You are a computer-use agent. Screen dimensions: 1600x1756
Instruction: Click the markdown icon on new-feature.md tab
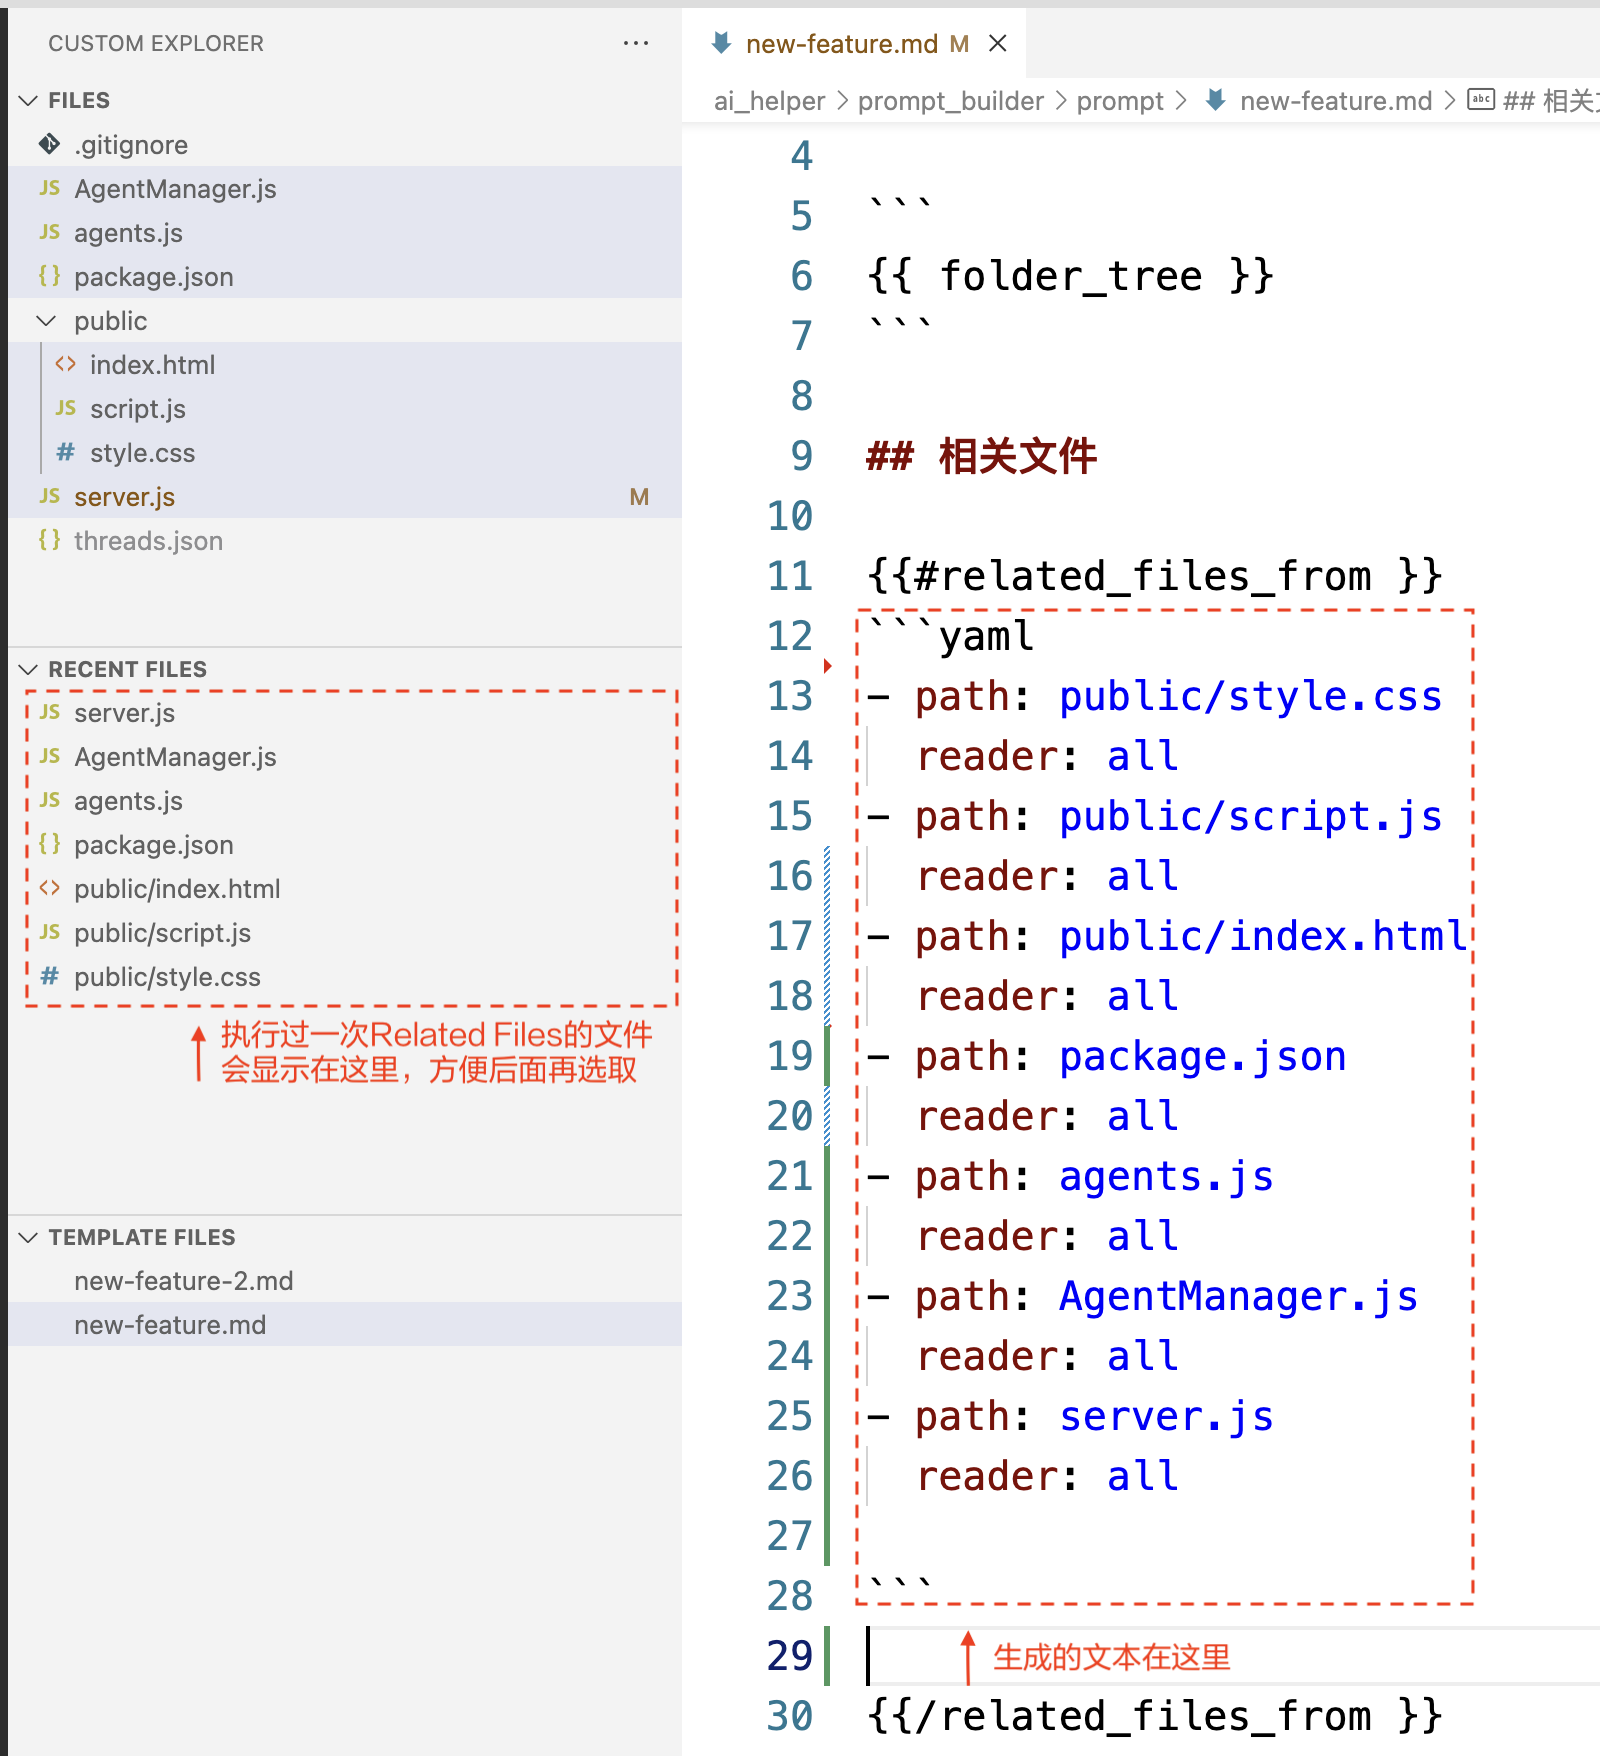coord(721,43)
